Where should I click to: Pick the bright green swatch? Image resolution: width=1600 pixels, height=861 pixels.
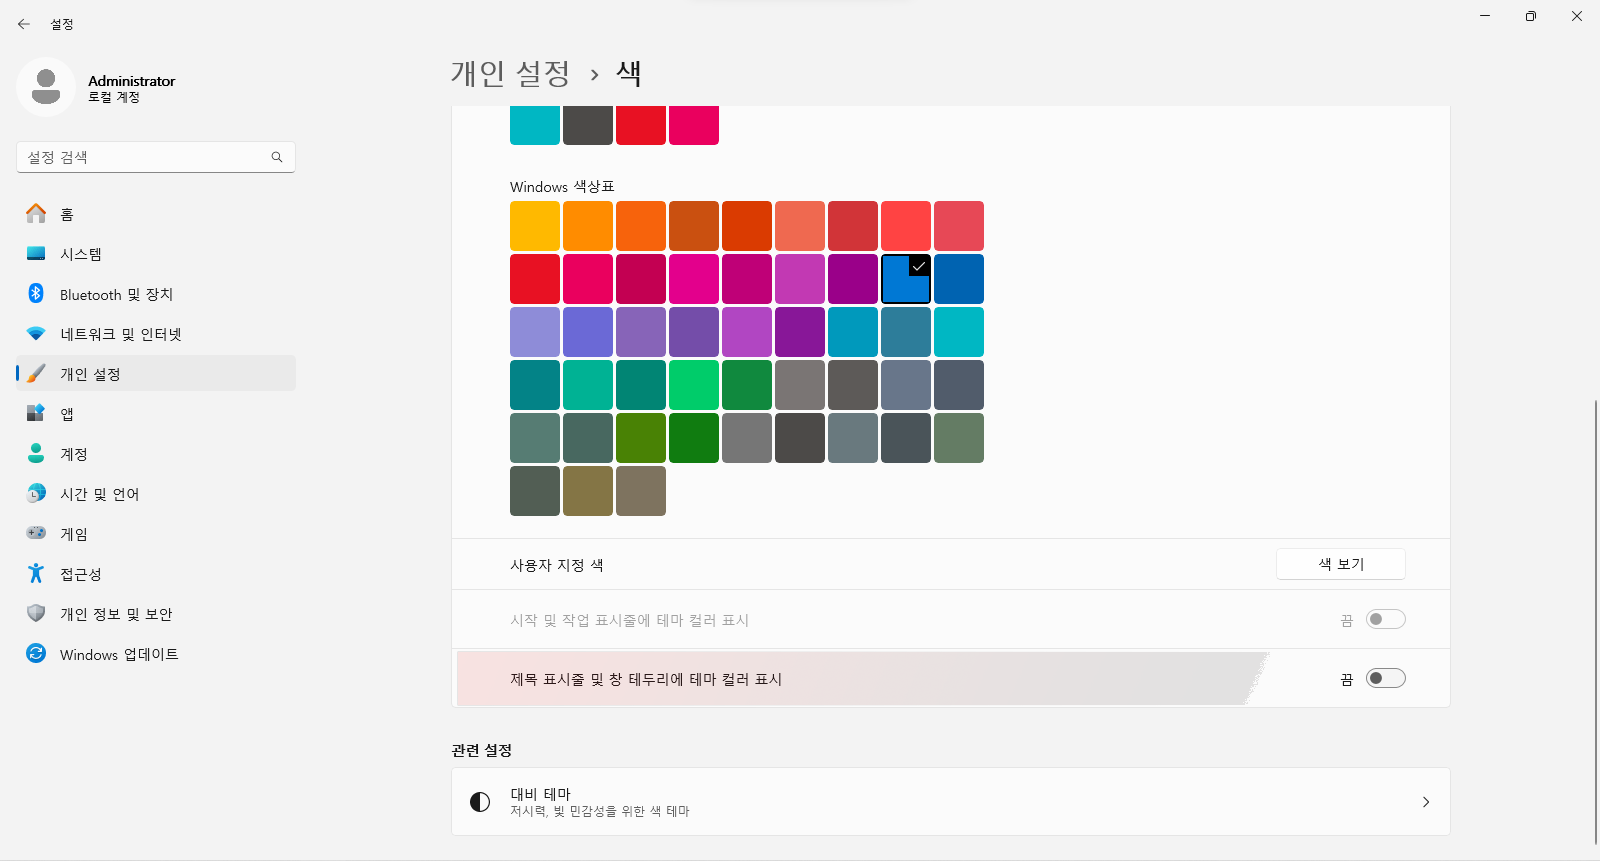pyautogui.click(x=694, y=385)
